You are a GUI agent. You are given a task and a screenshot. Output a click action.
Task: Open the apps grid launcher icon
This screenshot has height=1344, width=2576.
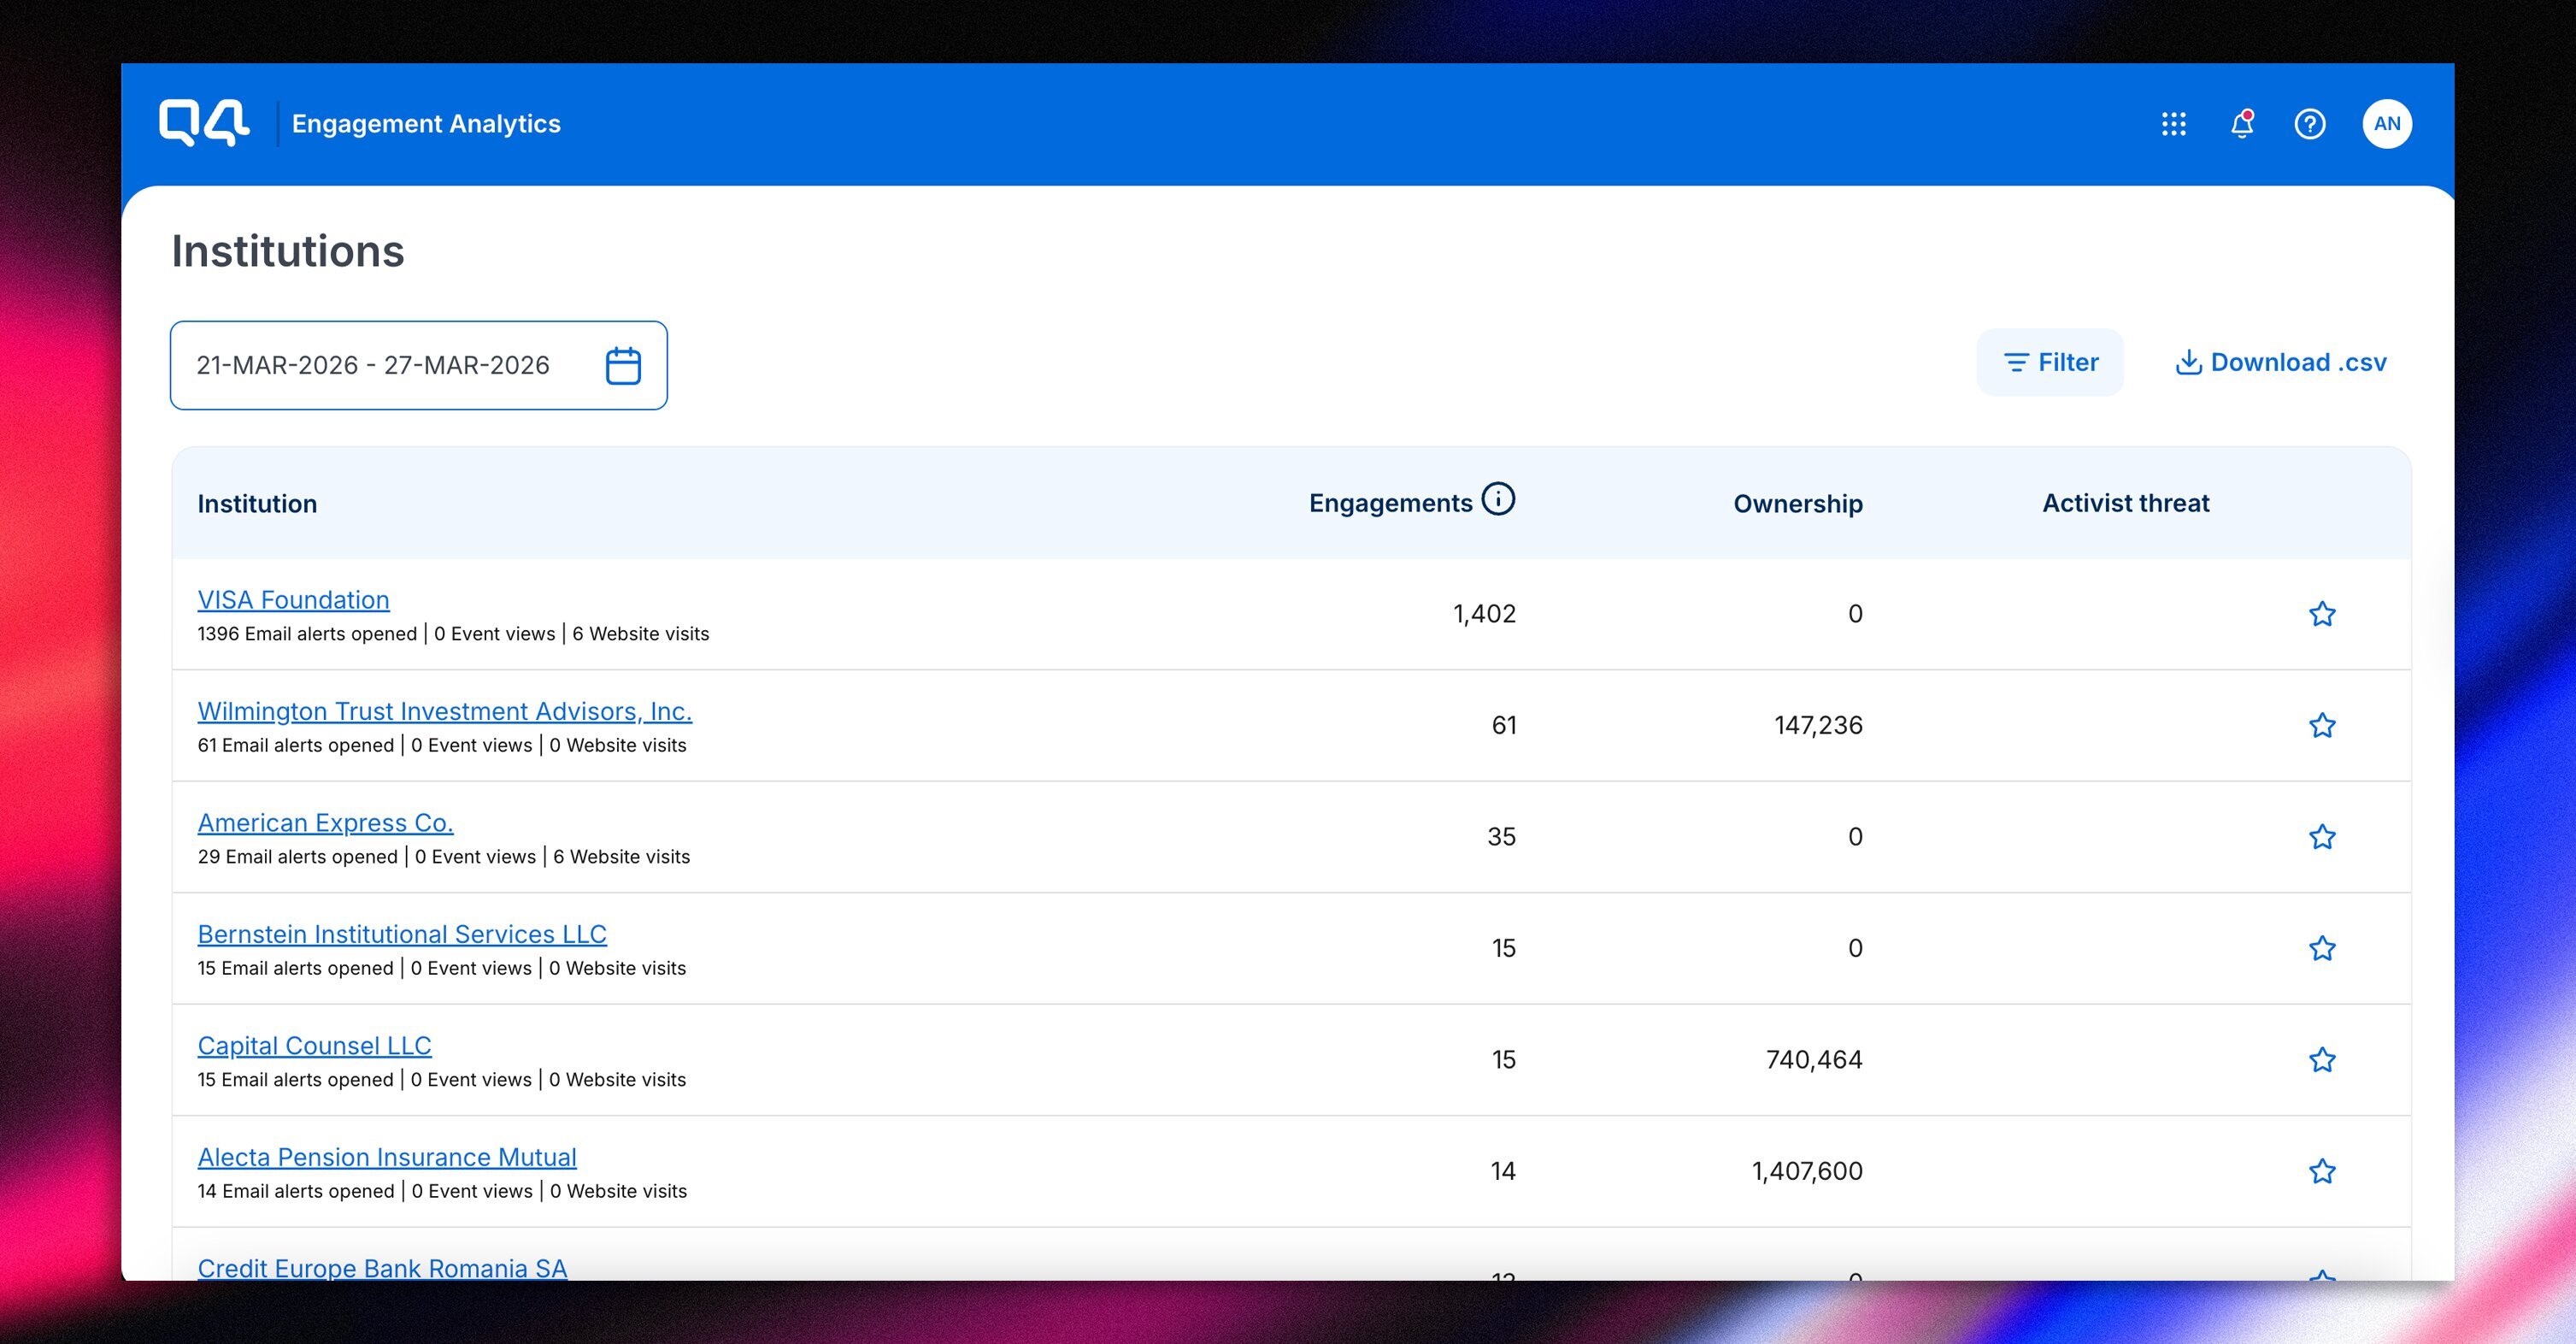[x=2173, y=124]
